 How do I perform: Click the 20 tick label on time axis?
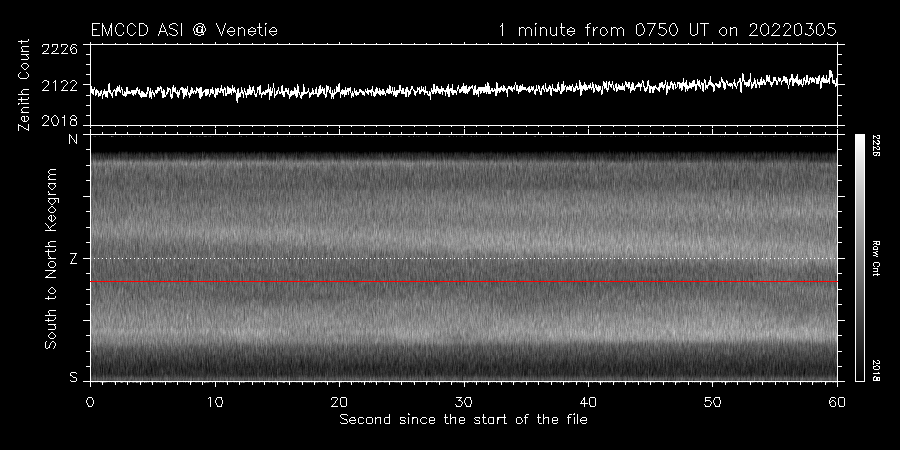click(339, 402)
